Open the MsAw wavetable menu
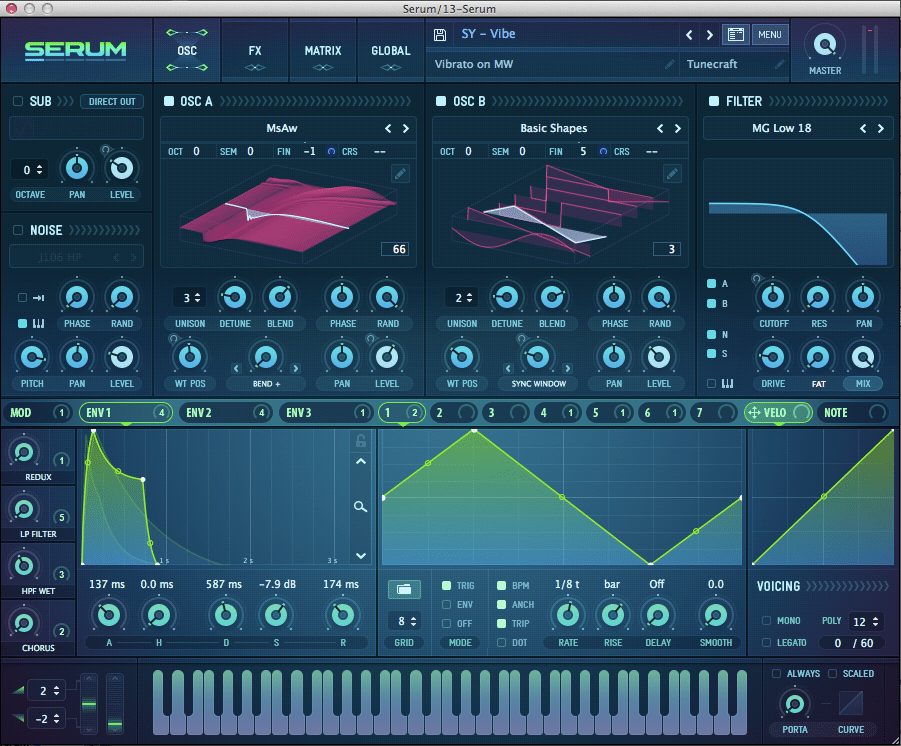 282,128
